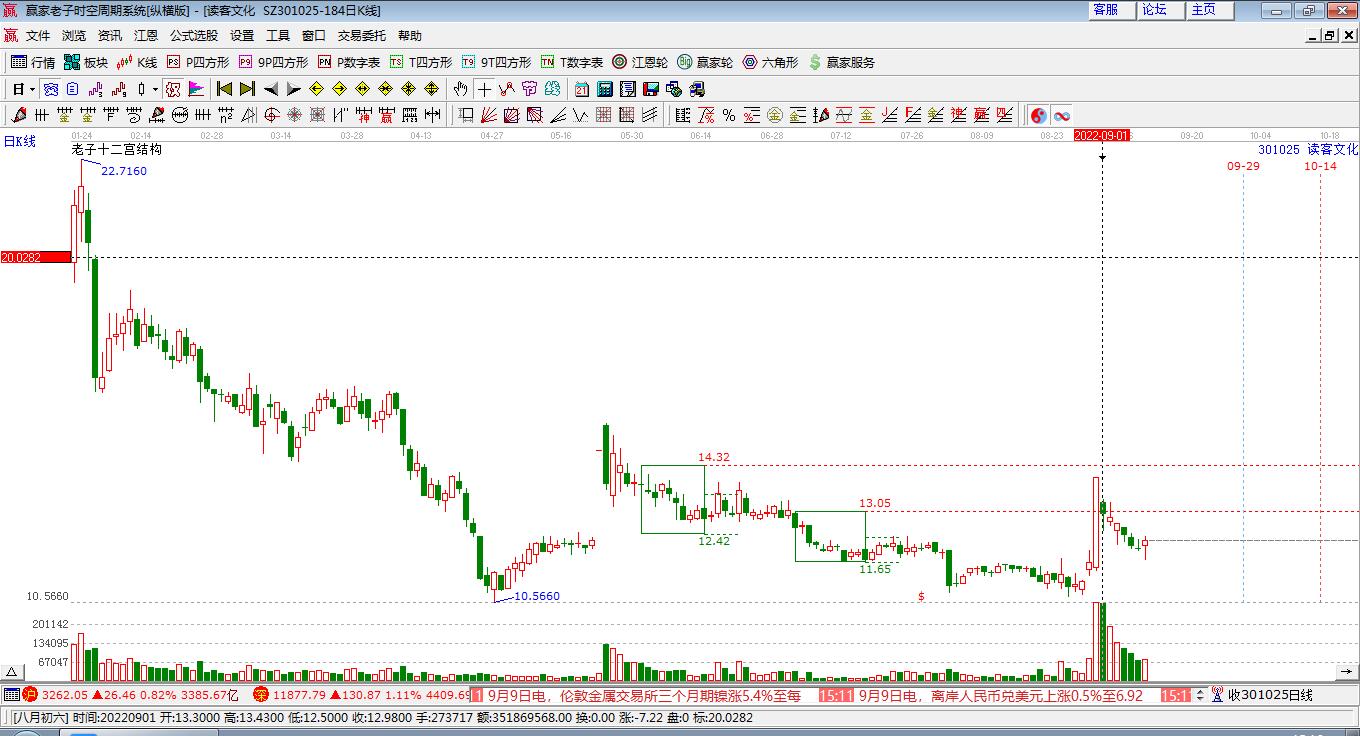This screenshot has height=736, width=1360.
Task: Click the floppy disk save icon
Action: point(650,89)
